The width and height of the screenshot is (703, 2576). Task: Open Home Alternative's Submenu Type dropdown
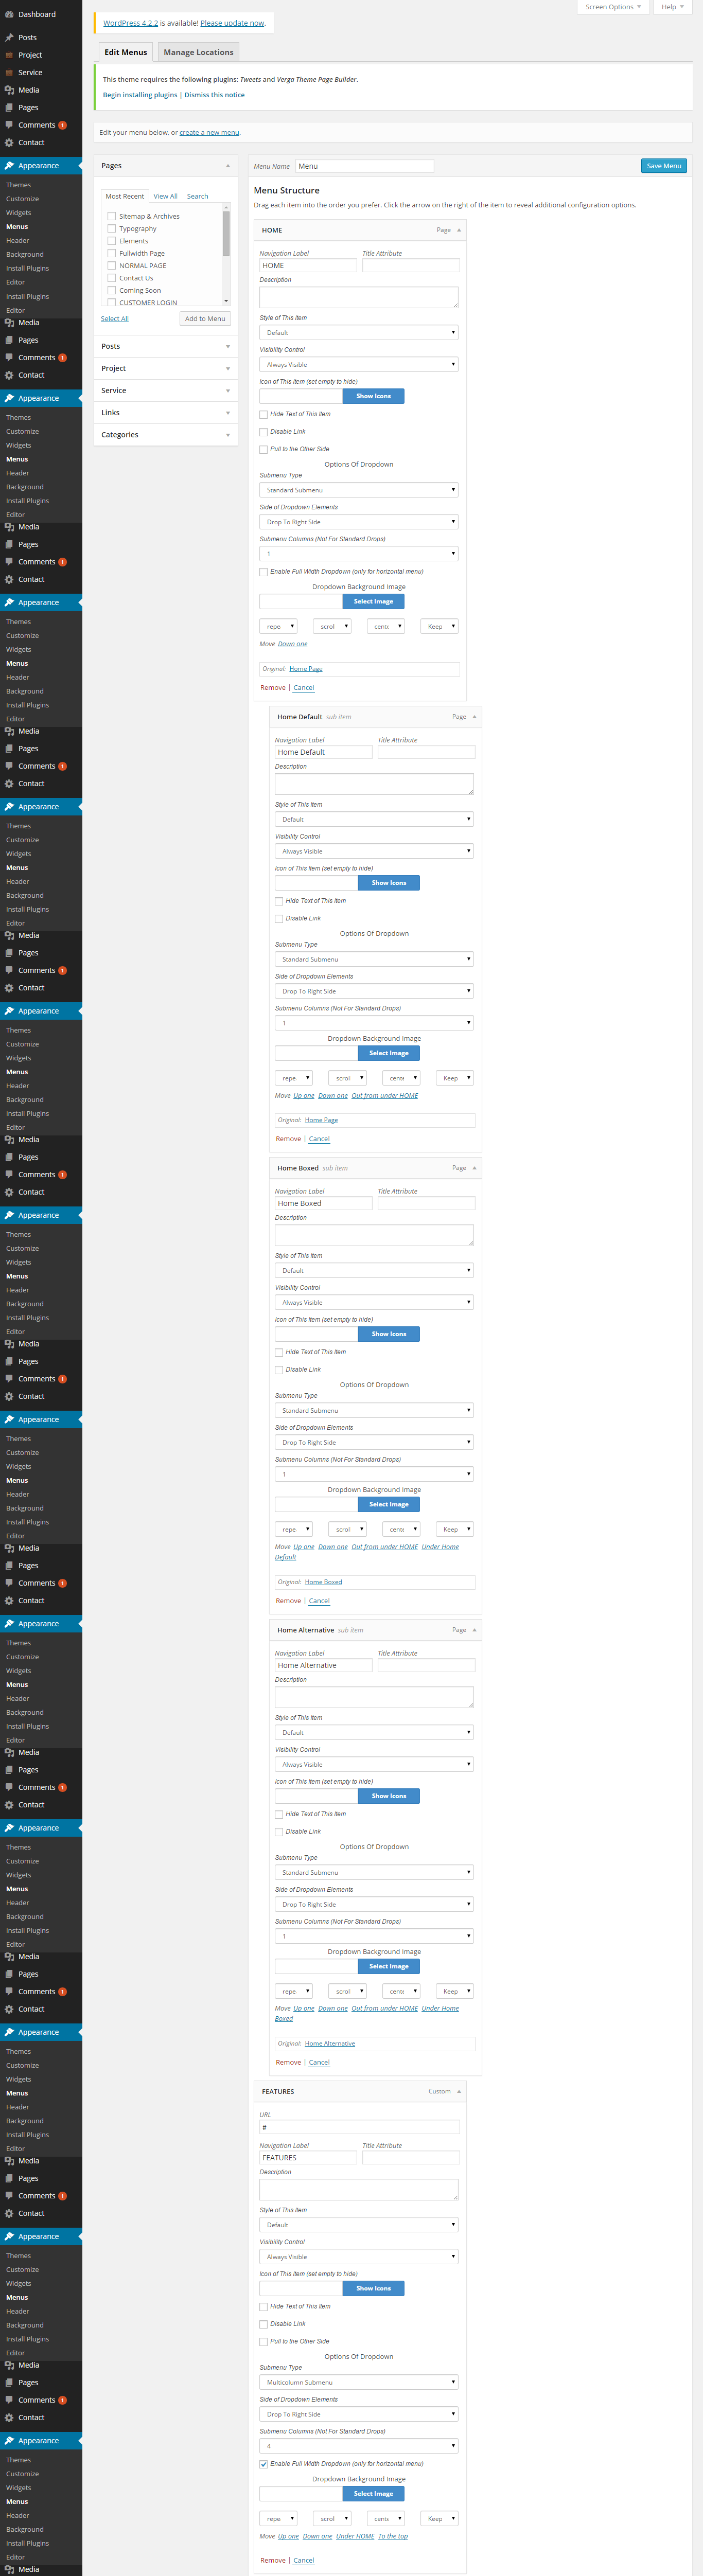[374, 1872]
